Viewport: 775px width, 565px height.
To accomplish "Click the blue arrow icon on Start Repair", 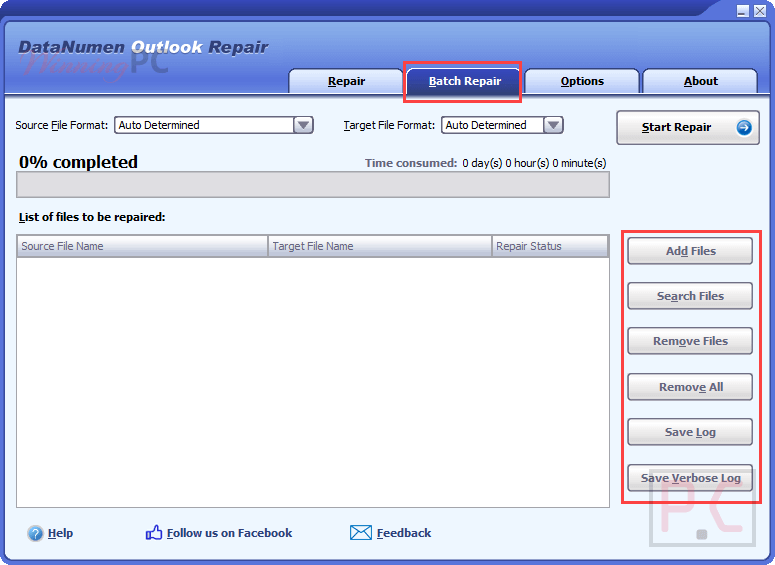I will [x=743, y=128].
